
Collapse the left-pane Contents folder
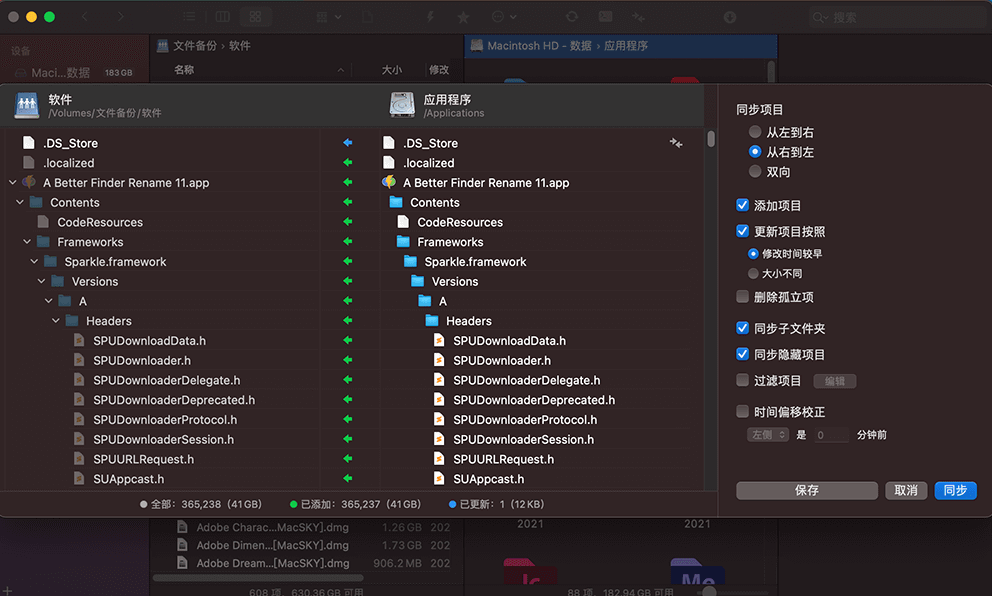click(20, 203)
